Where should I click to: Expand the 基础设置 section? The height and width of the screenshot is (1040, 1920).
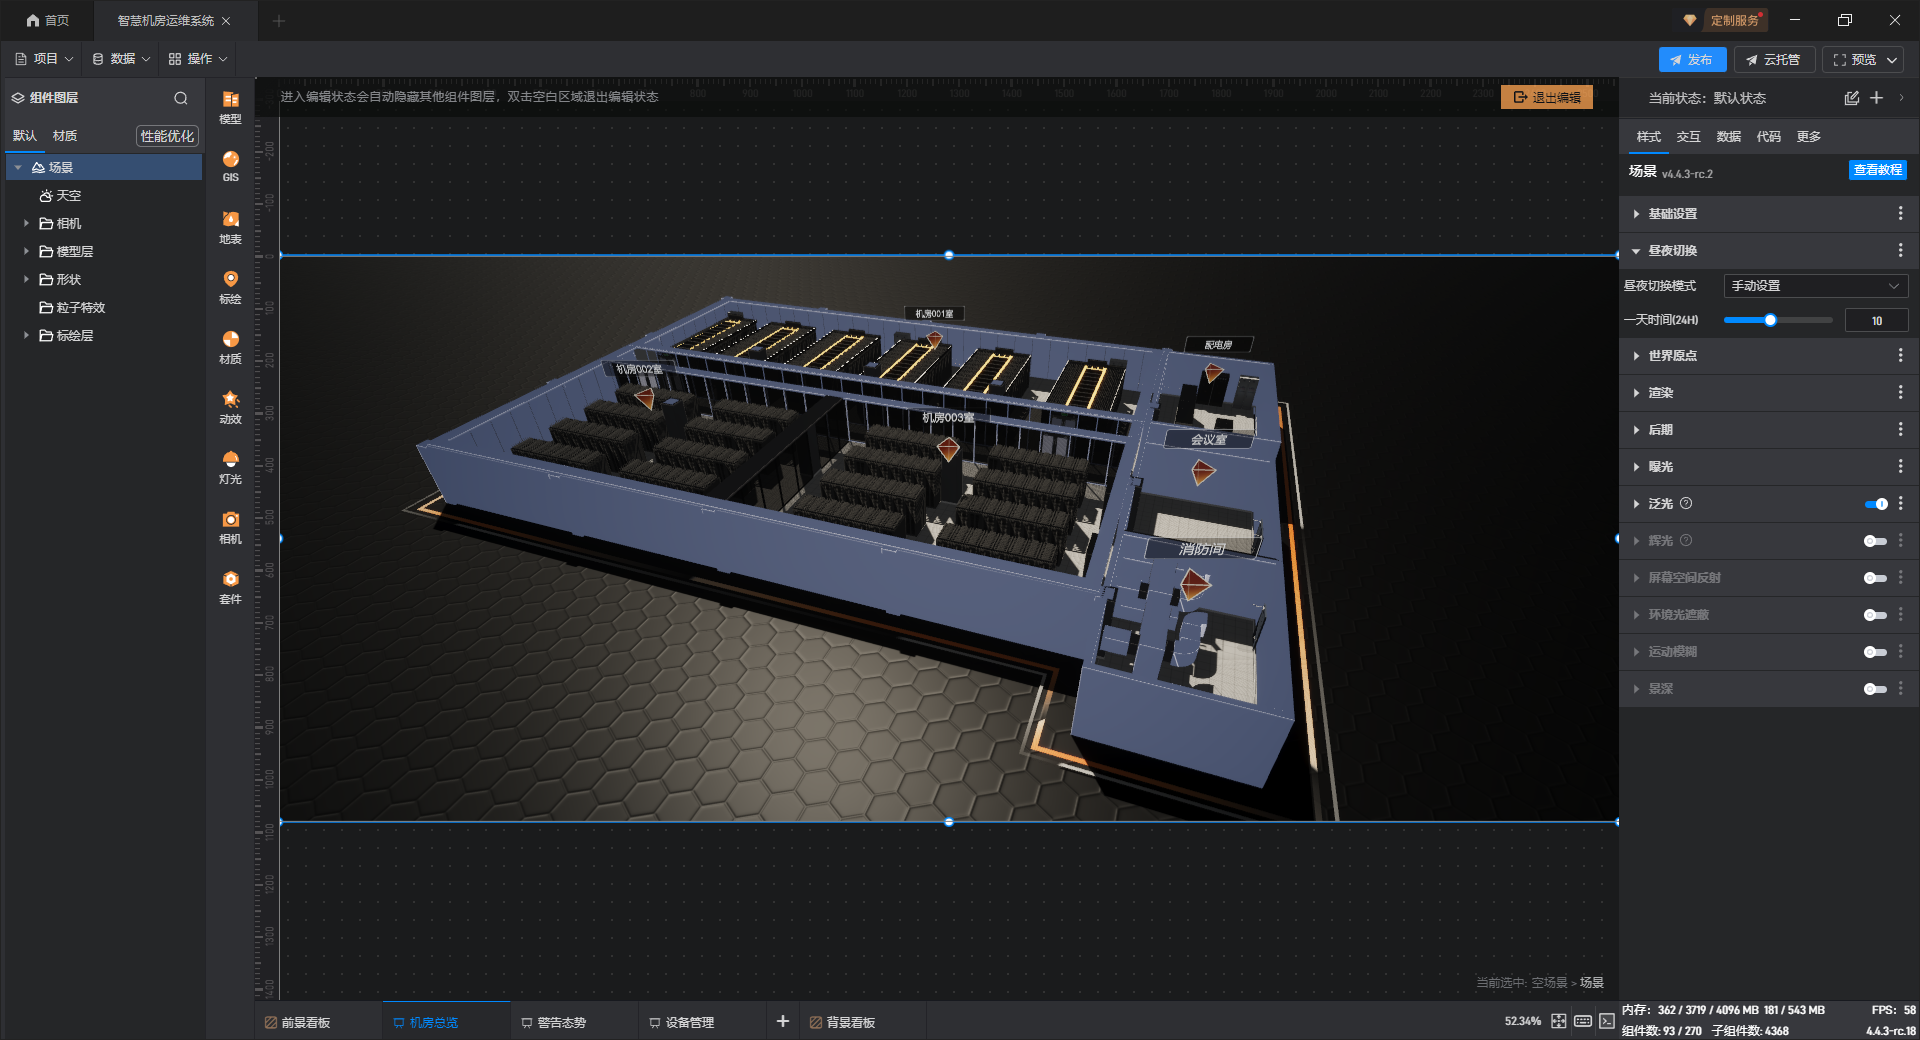coord(1673,214)
